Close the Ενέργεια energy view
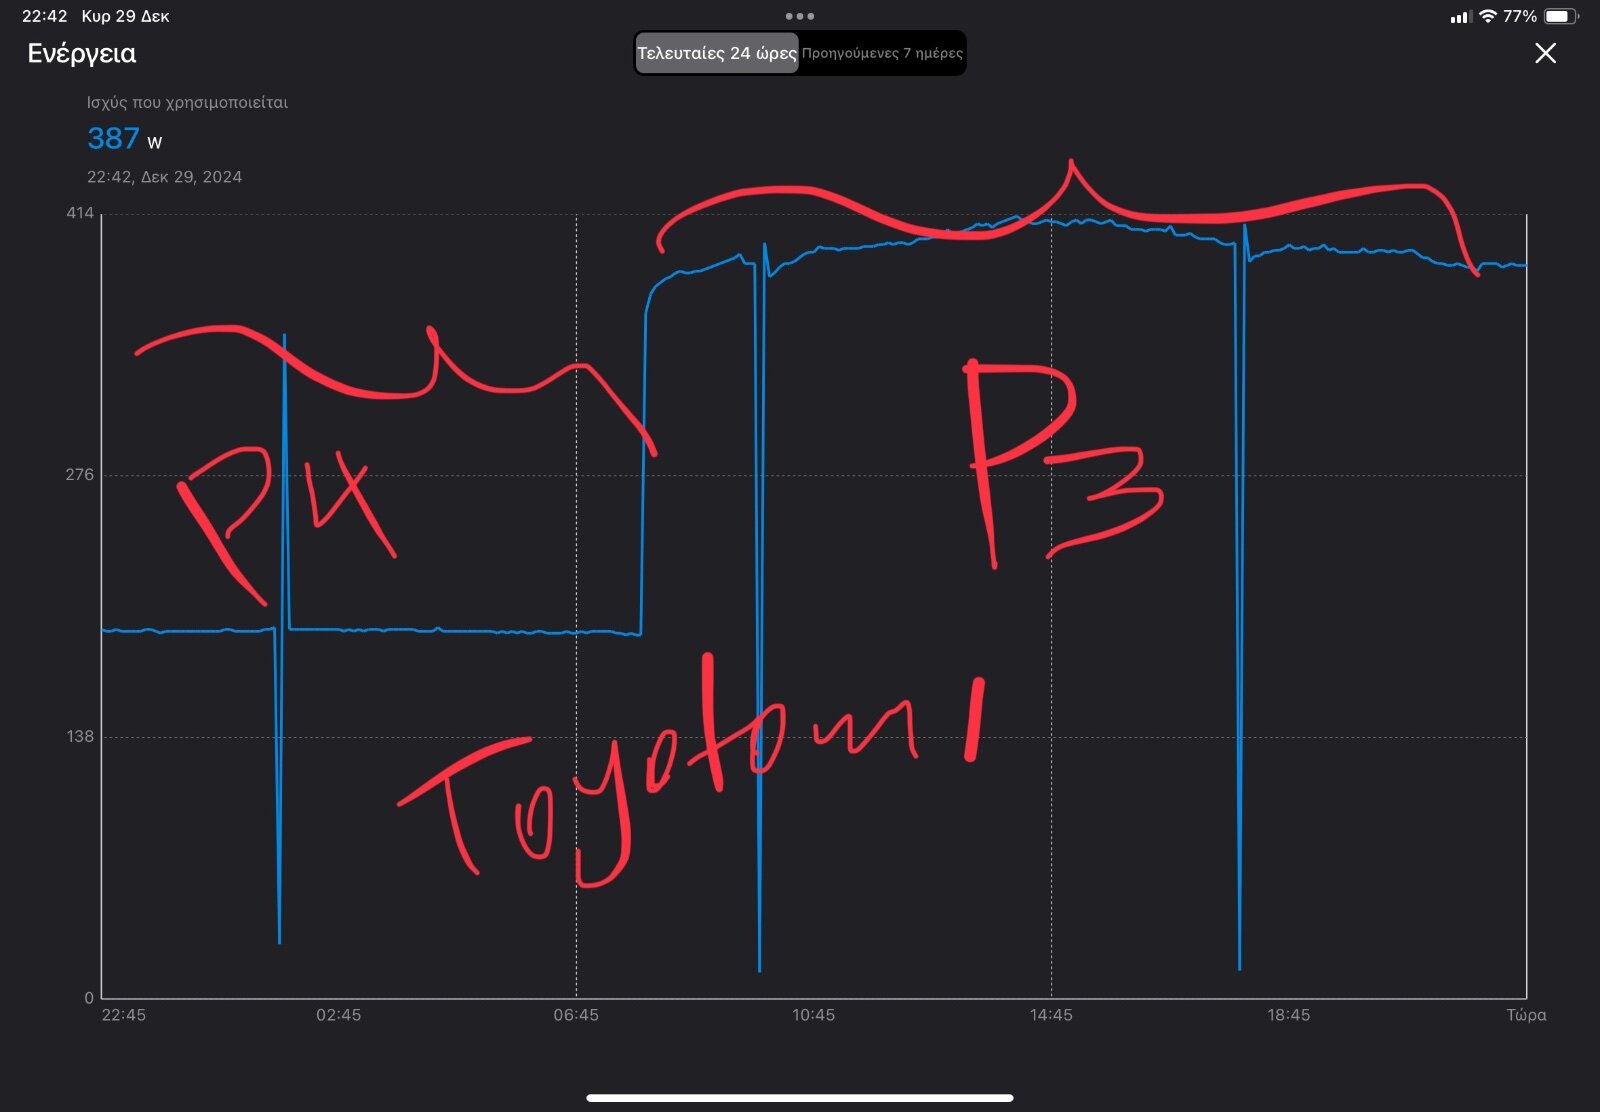This screenshot has height=1112, width=1600. click(x=1545, y=53)
